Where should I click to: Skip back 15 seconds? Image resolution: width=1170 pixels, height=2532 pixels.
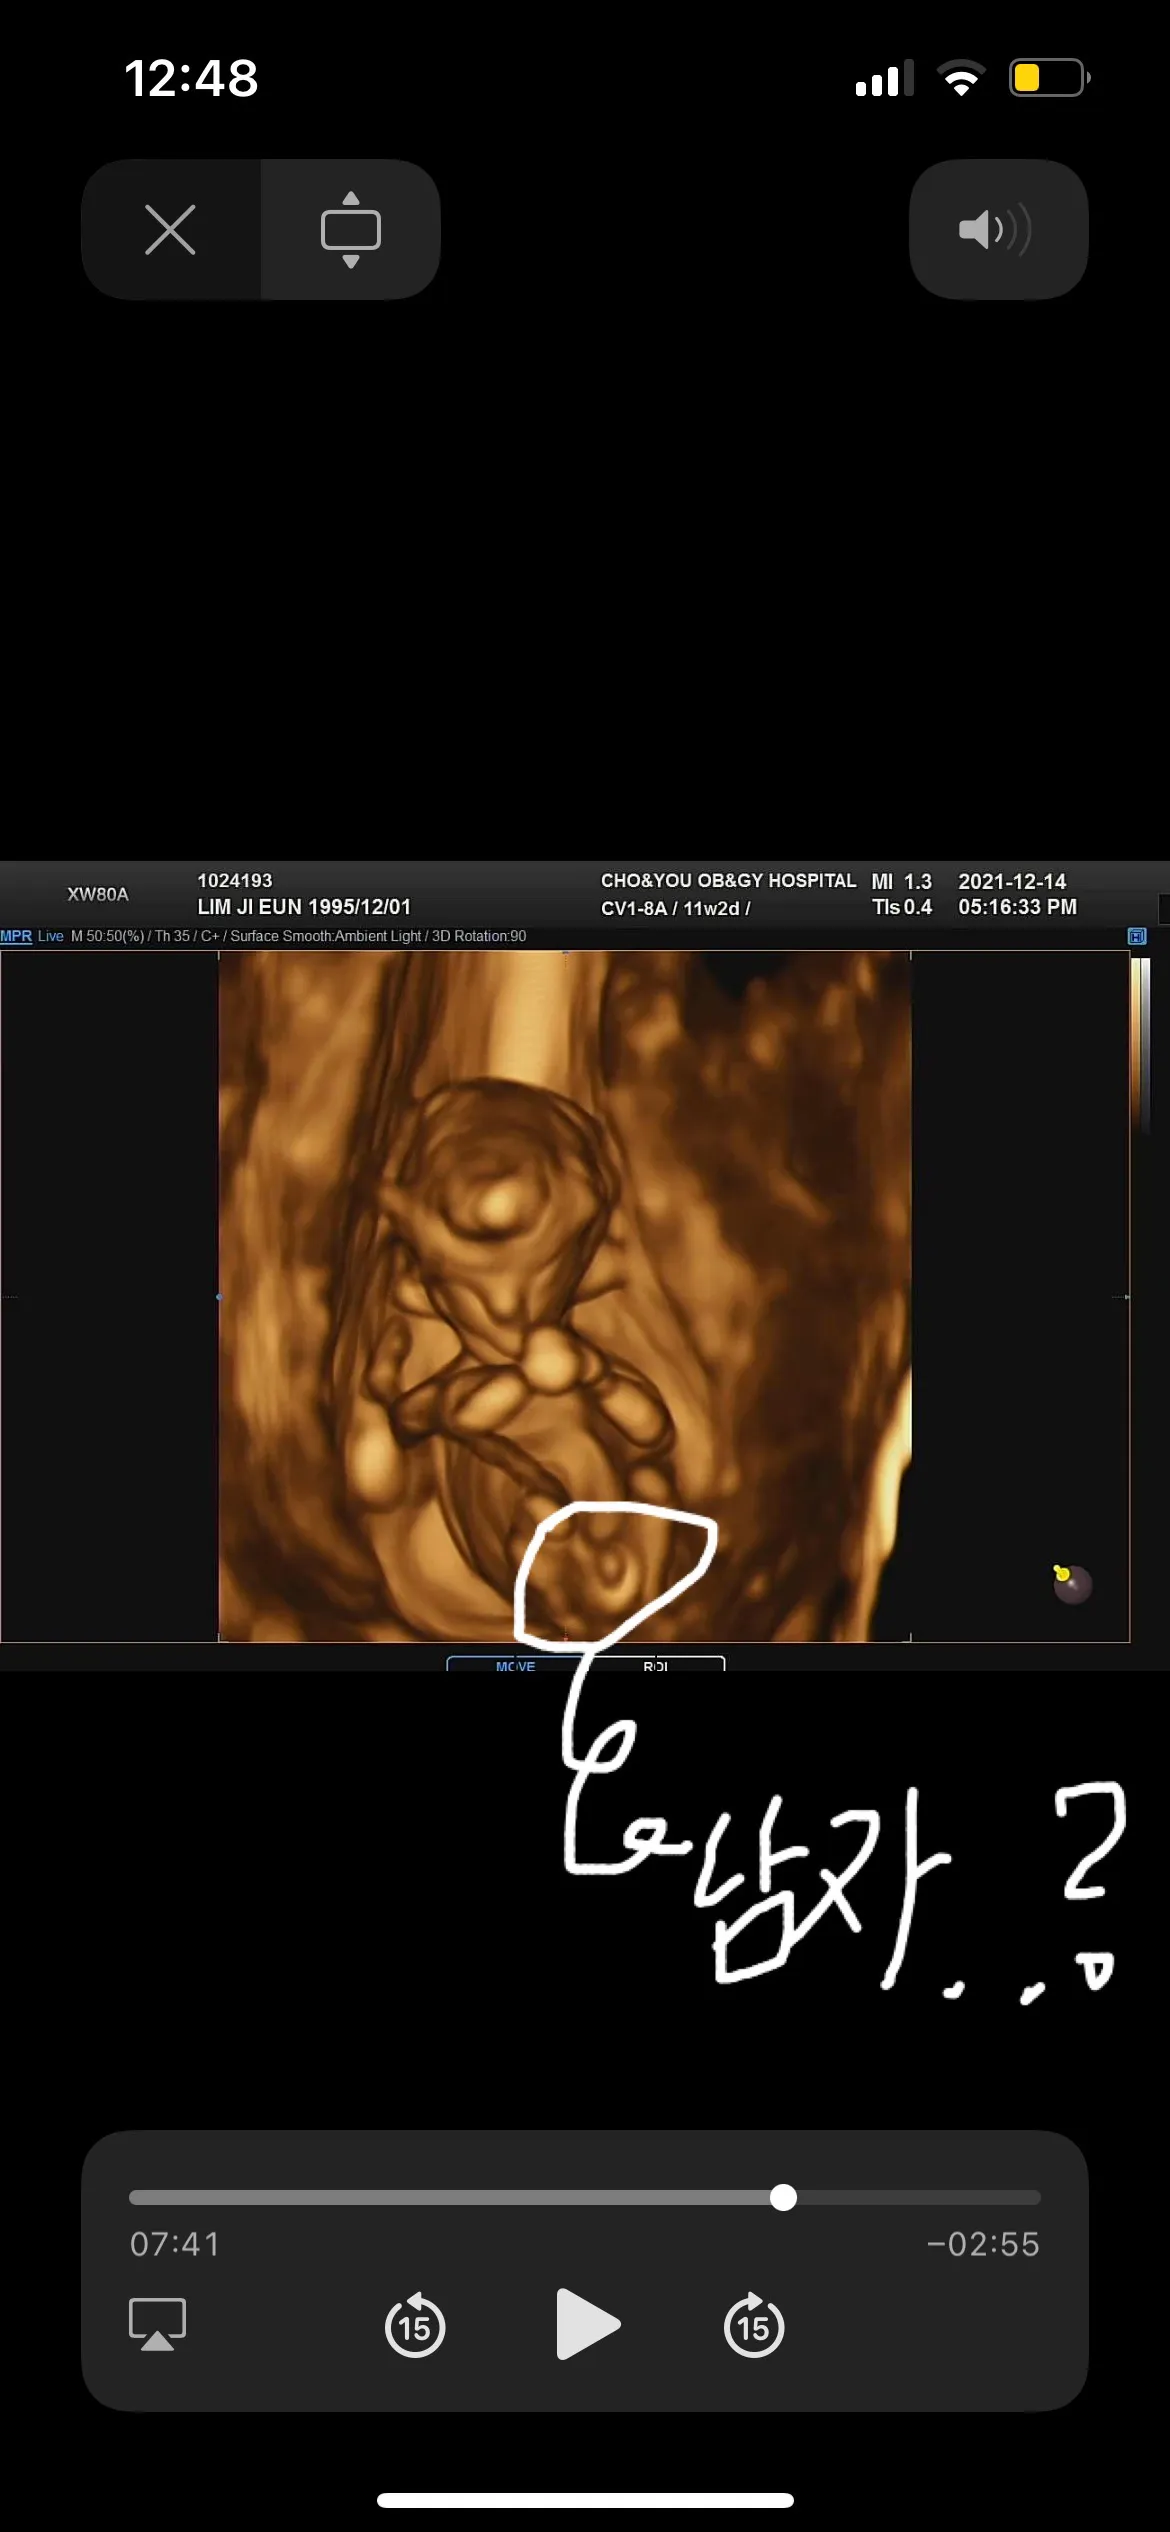coord(415,2326)
